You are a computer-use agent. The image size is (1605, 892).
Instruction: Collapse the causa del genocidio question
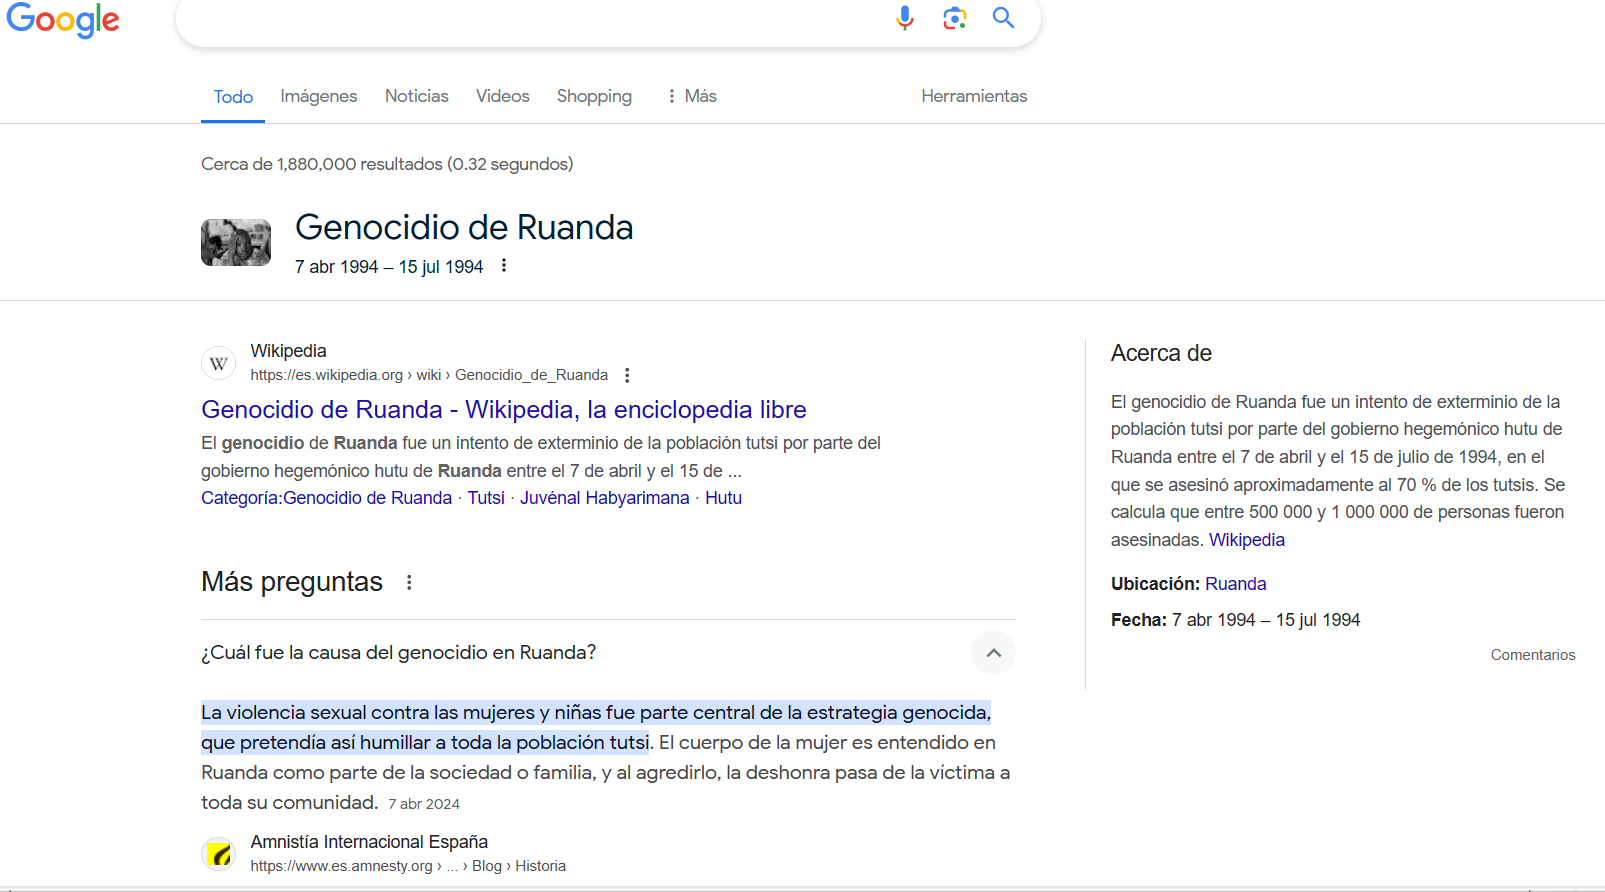click(x=993, y=653)
